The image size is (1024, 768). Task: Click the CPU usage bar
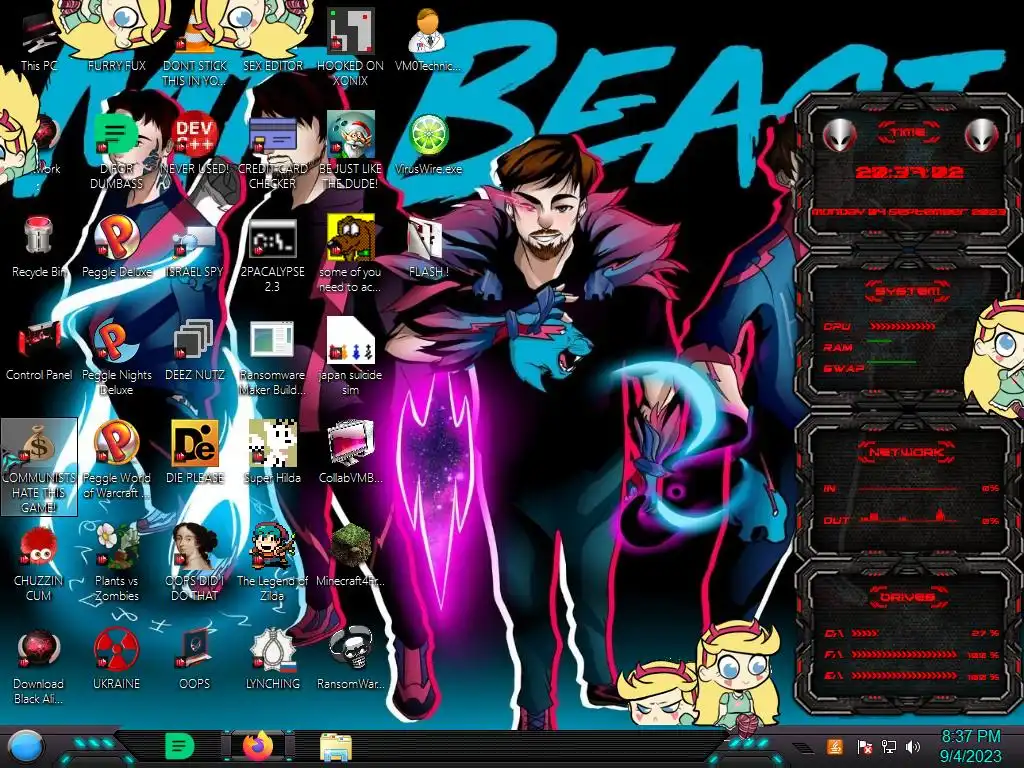click(902, 326)
